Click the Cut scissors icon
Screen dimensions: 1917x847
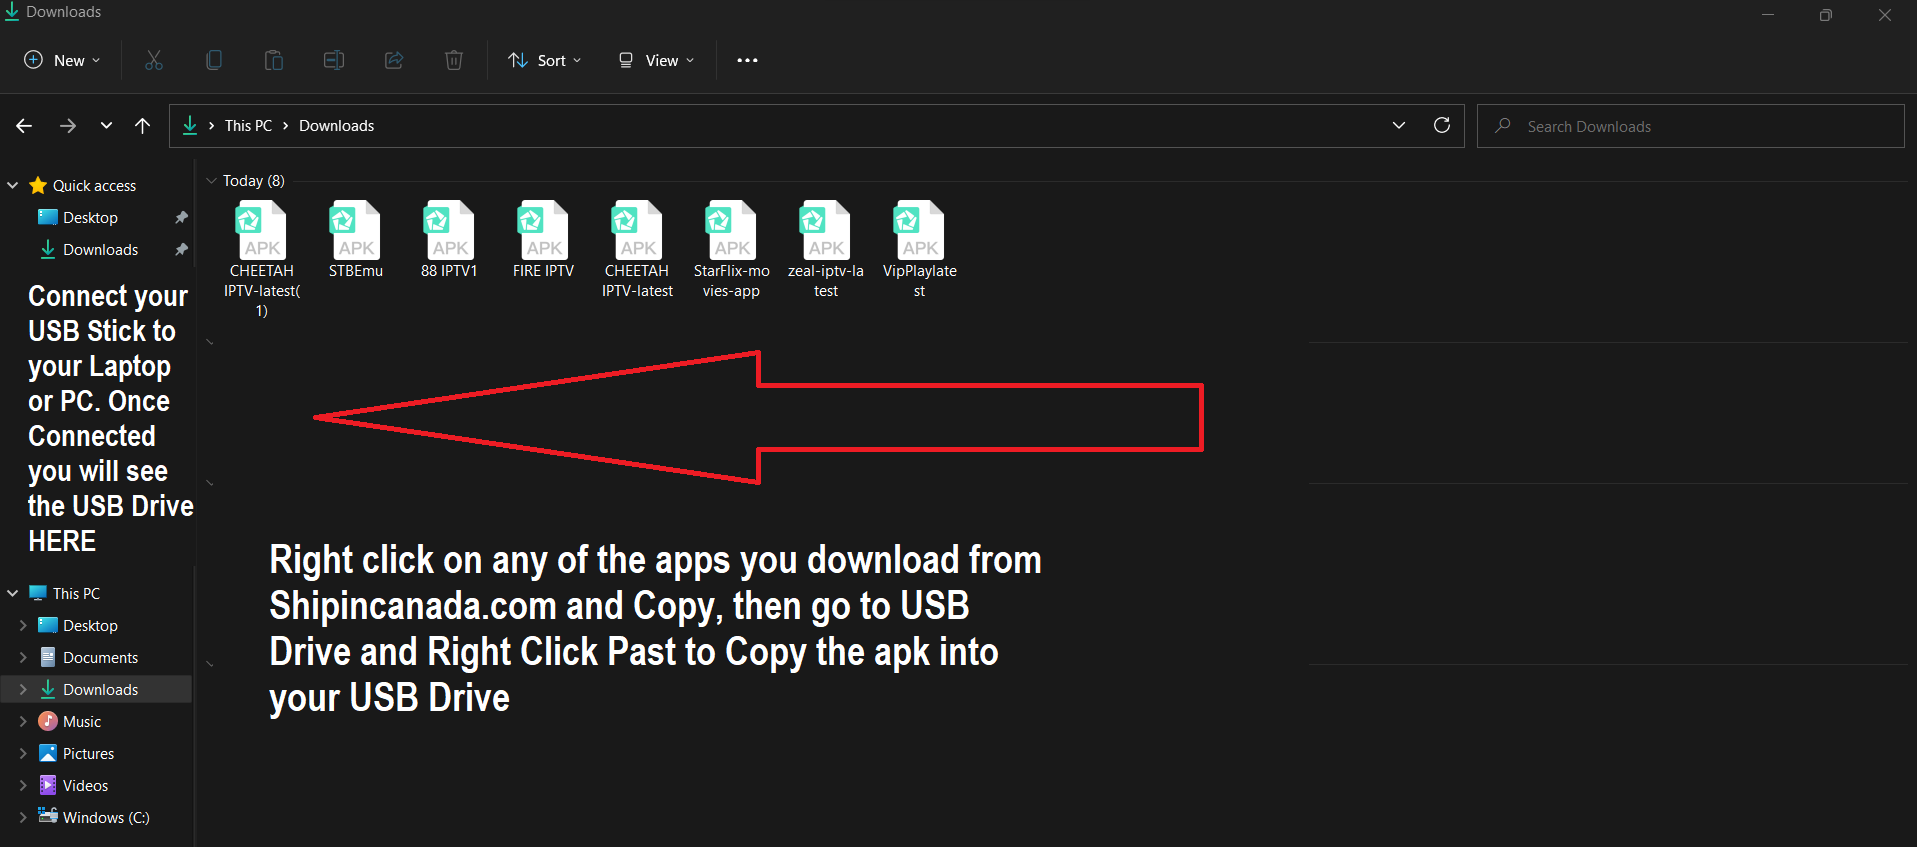154,60
